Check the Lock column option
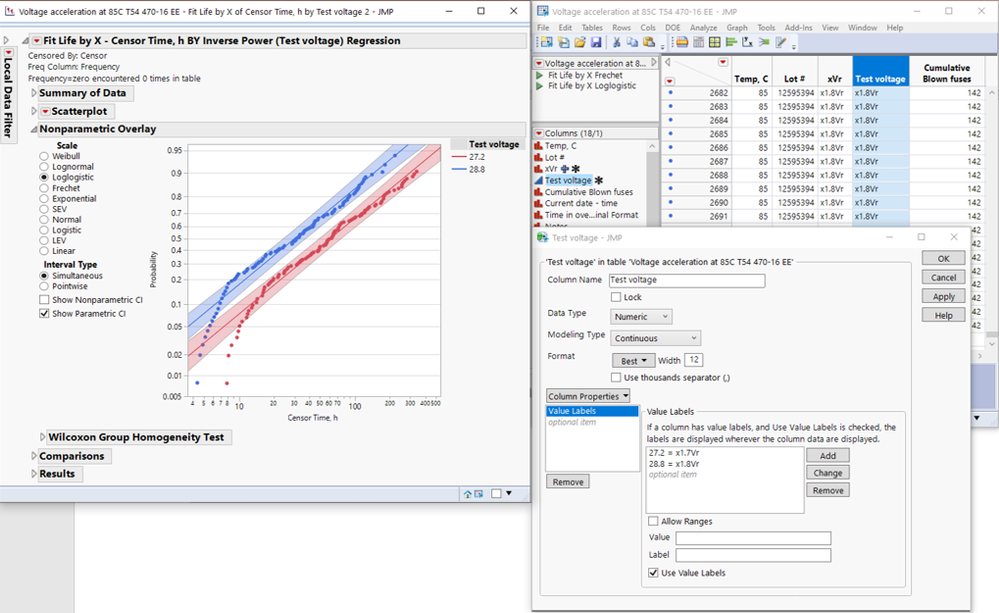 pyautogui.click(x=615, y=297)
